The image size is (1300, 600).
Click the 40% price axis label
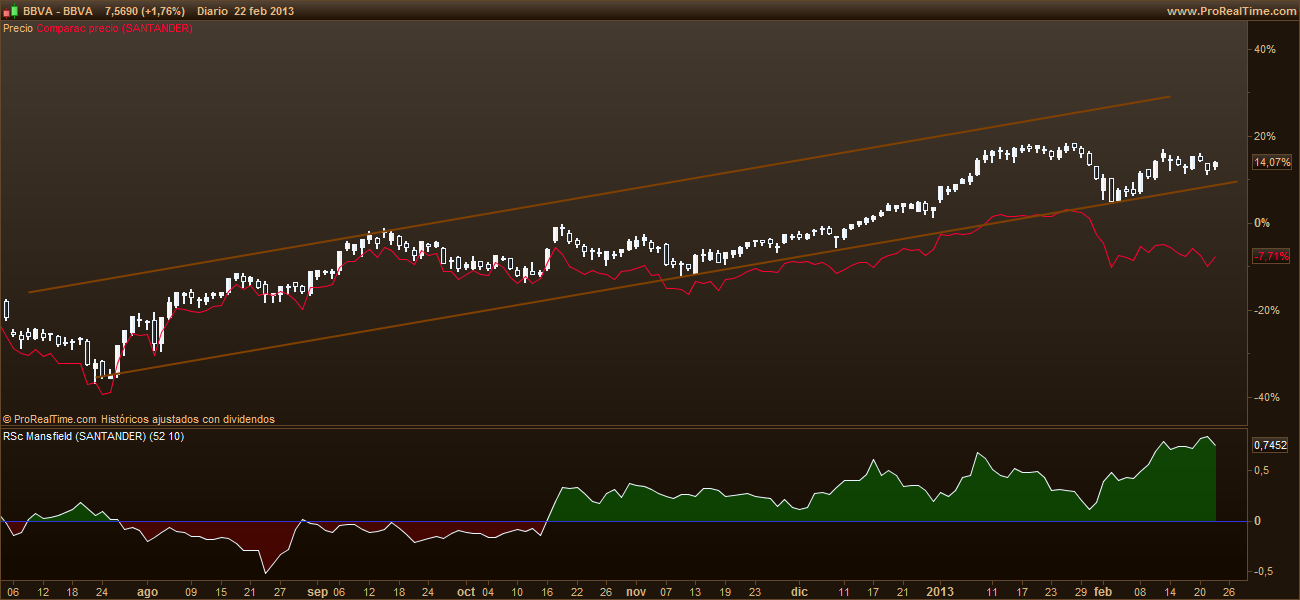1265,49
